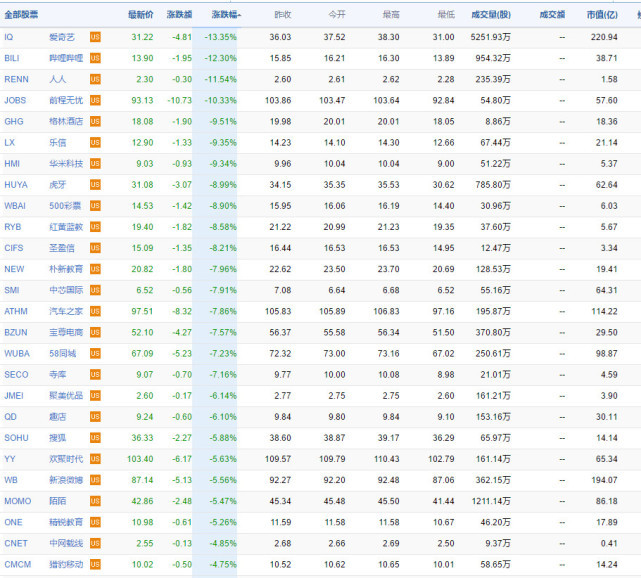Sort by 最新价 column header
Screen dimensions: 641x578
[x=141, y=15]
